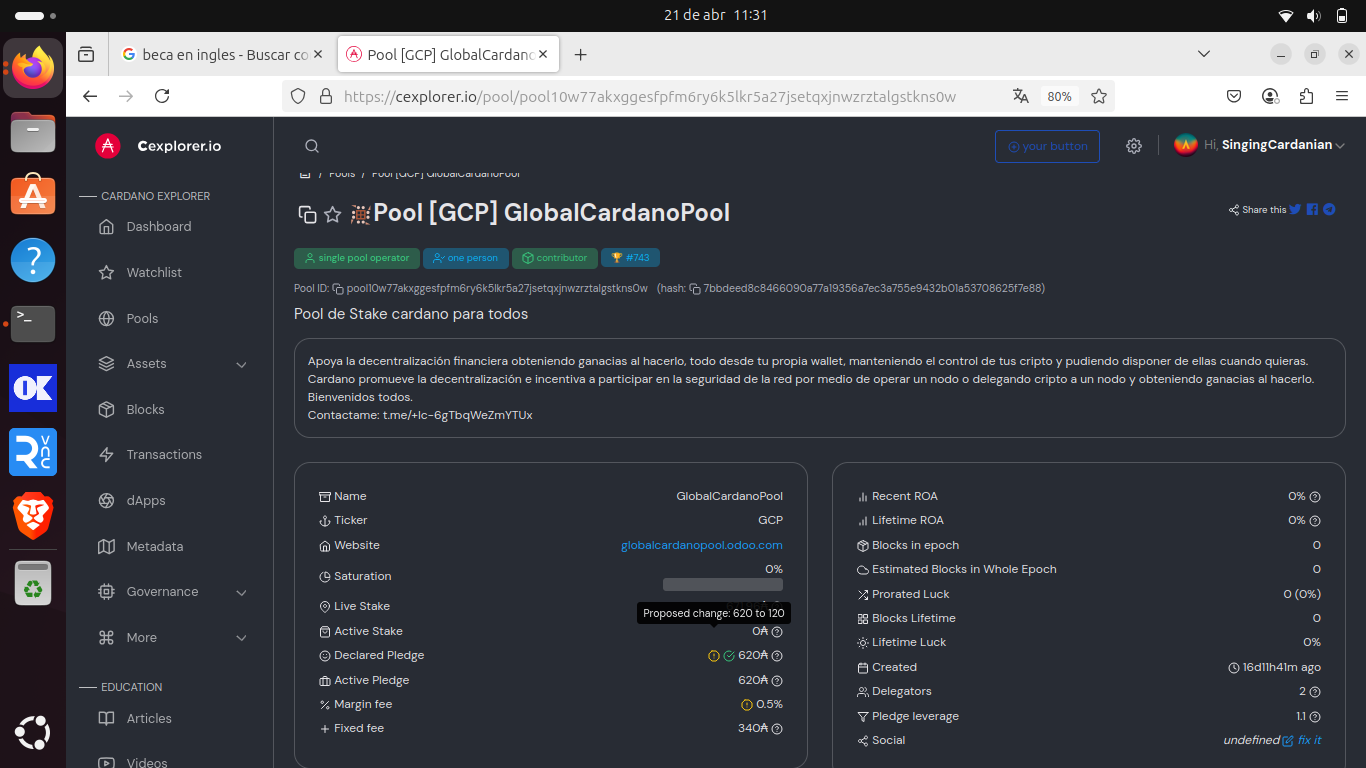
Task: Open a new browser tab
Action: pyautogui.click(x=580, y=55)
